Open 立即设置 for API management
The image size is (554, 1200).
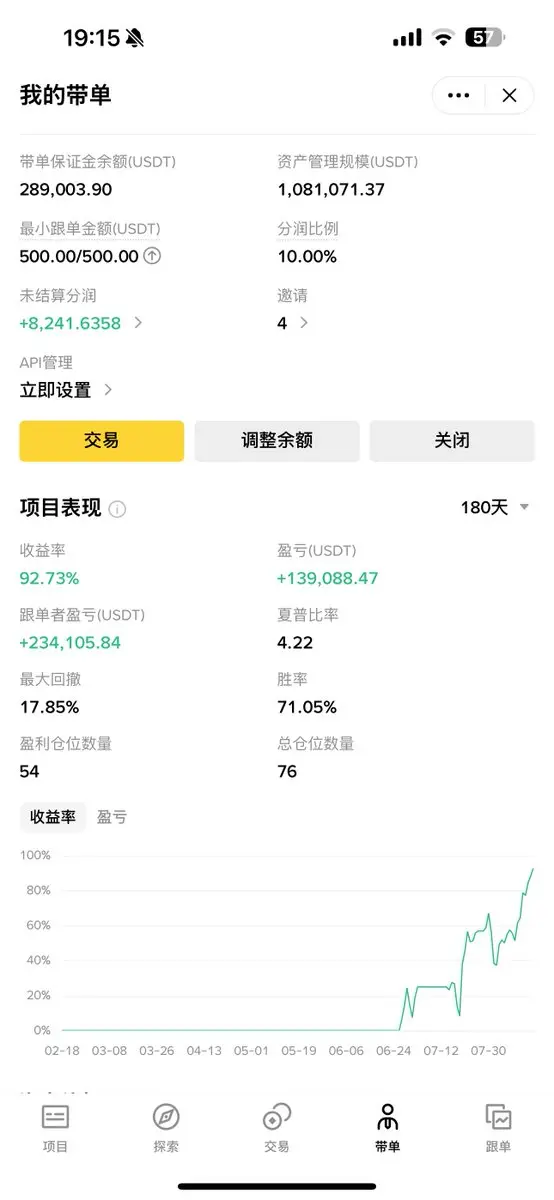(66, 390)
